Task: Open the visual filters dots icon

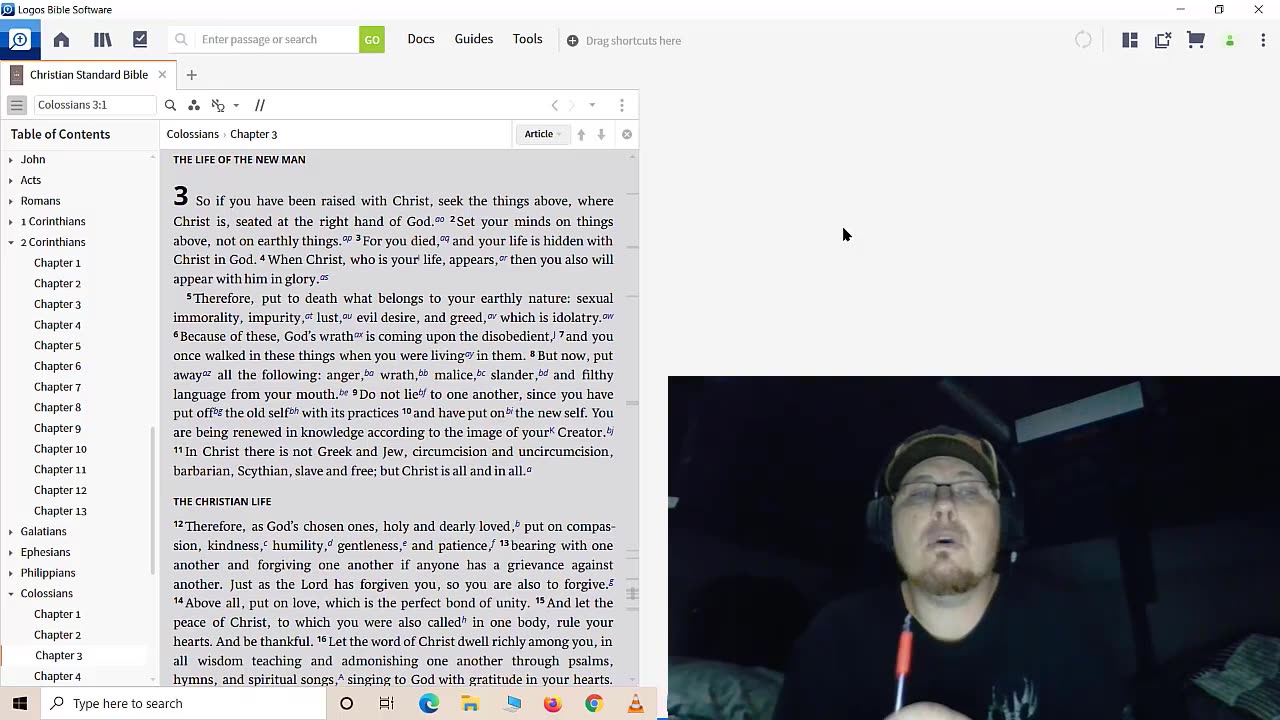Action: click(194, 105)
